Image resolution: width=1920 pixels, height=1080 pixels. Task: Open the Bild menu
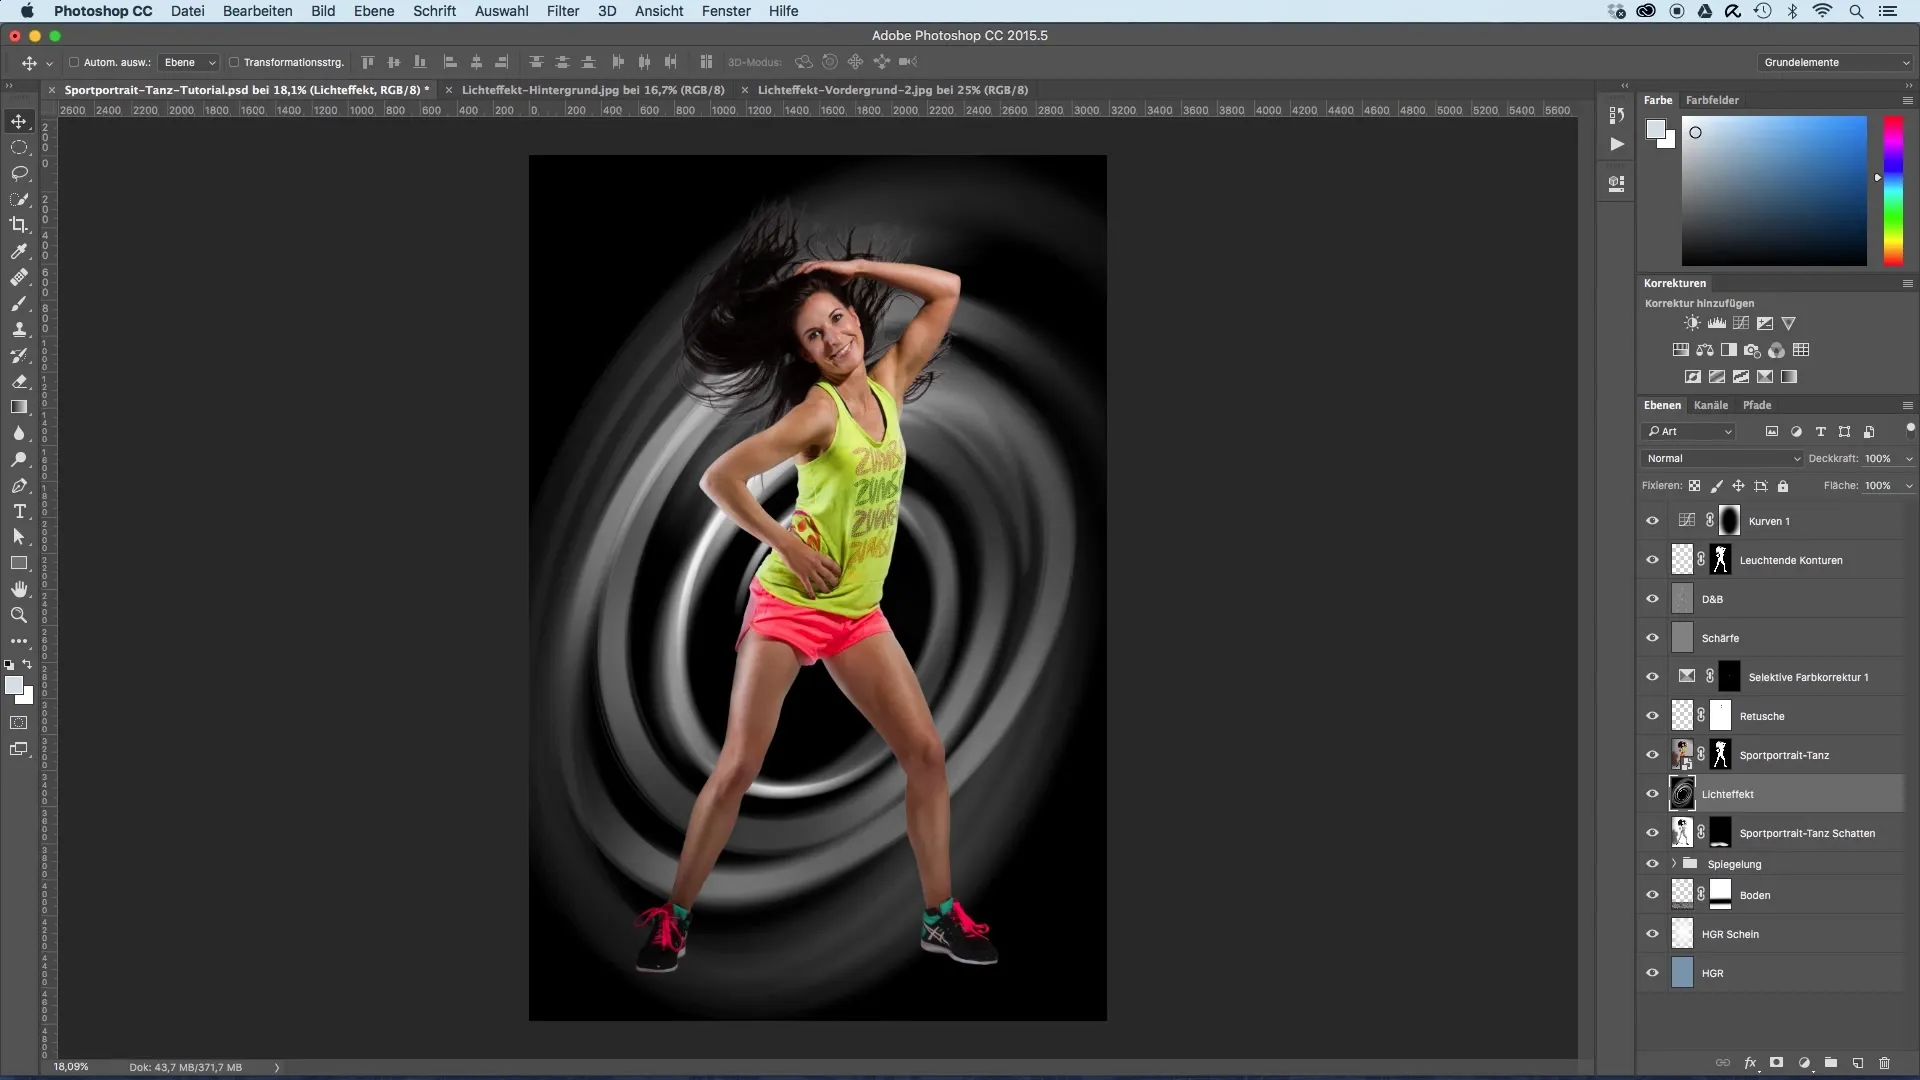click(x=323, y=11)
